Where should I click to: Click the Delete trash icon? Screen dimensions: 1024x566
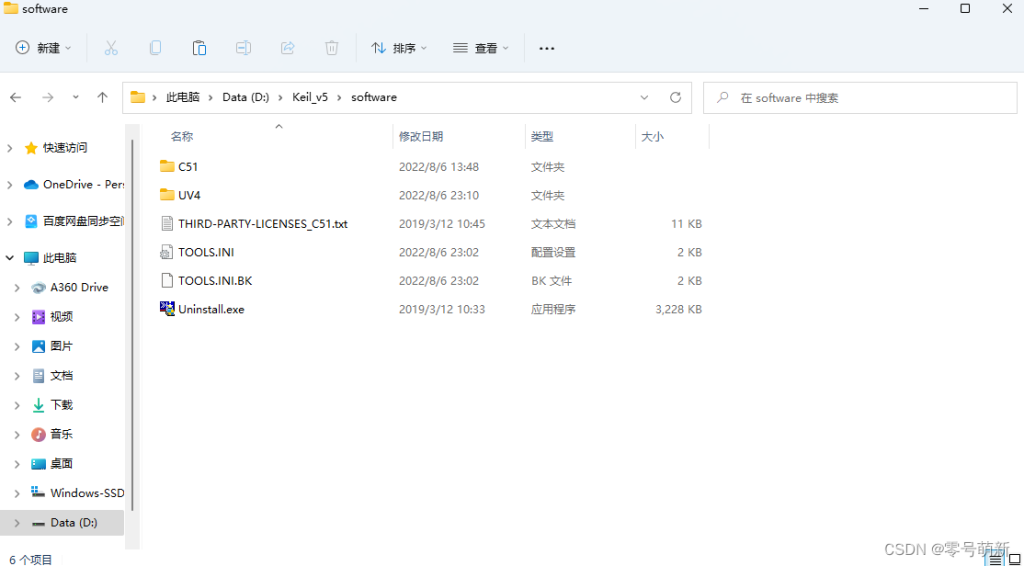[332, 48]
